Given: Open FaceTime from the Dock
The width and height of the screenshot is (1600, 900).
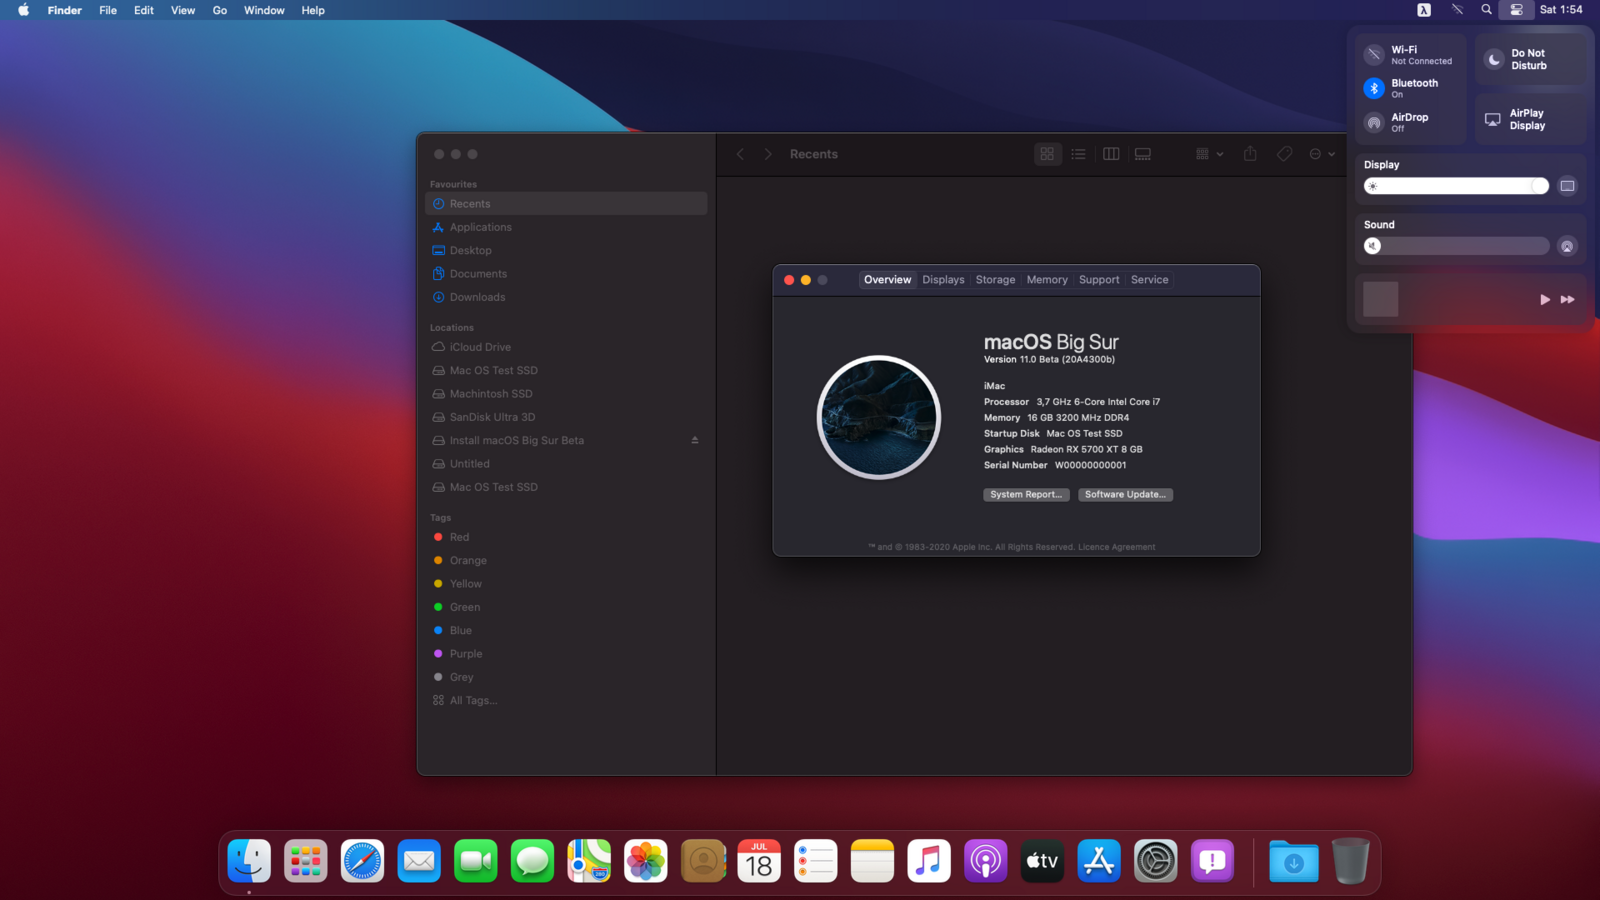Looking at the screenshot, I should click(476, 861).
